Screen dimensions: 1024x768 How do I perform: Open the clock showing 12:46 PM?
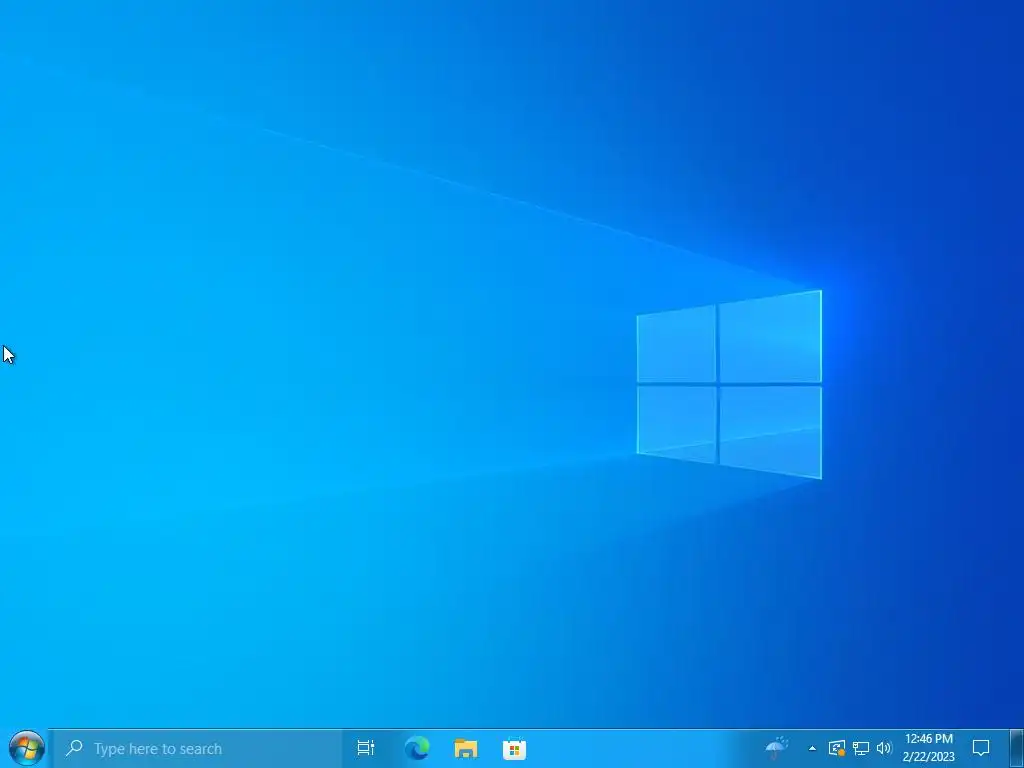pyautogui.click(x=929, y=748)
